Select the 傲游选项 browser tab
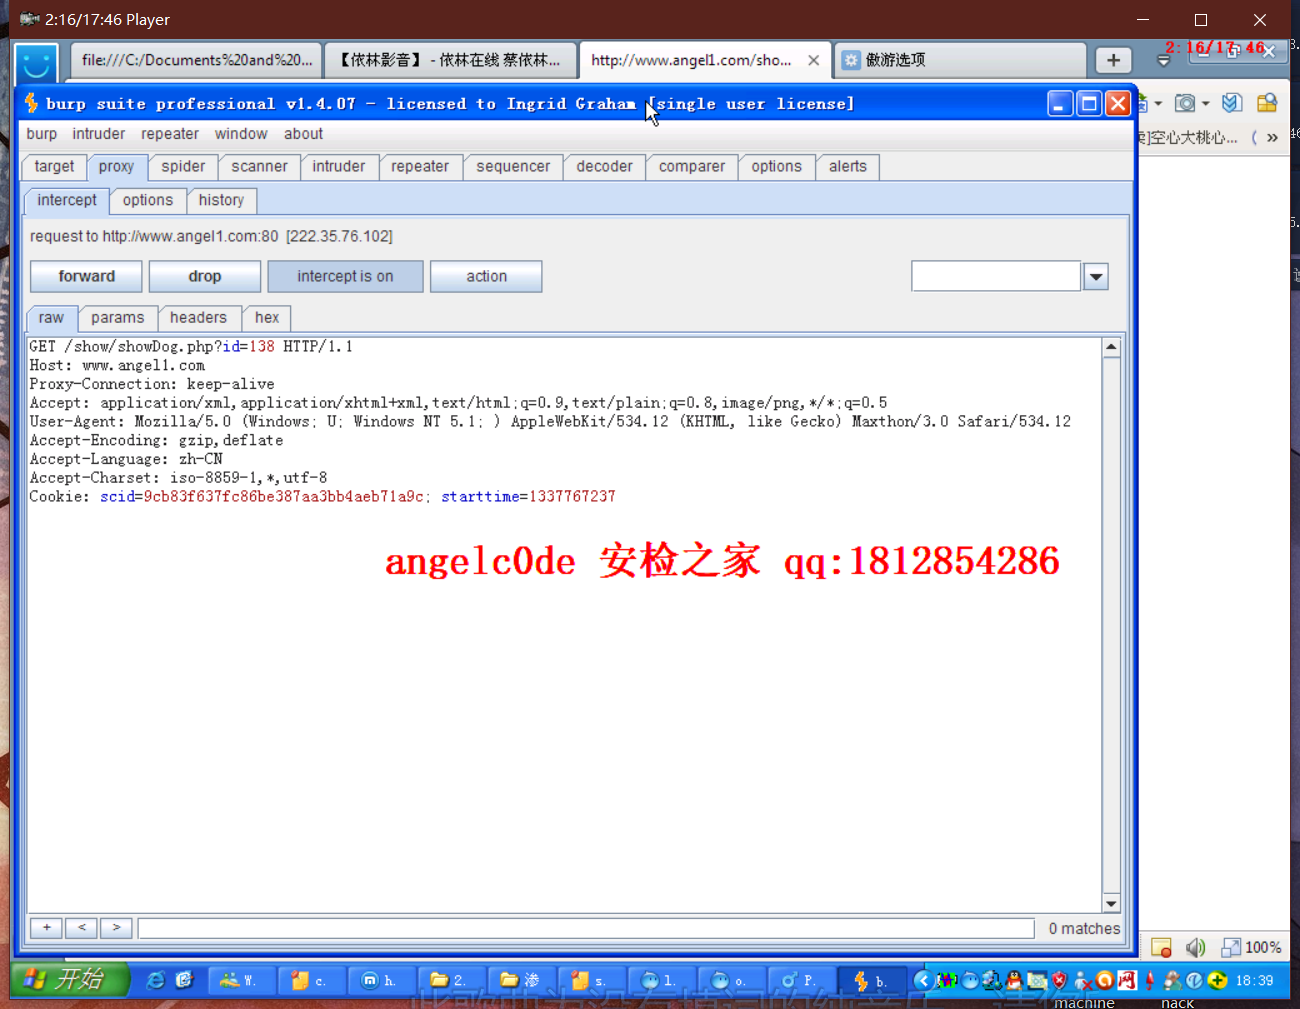1300x1009 pixels. tap(960, 60)
